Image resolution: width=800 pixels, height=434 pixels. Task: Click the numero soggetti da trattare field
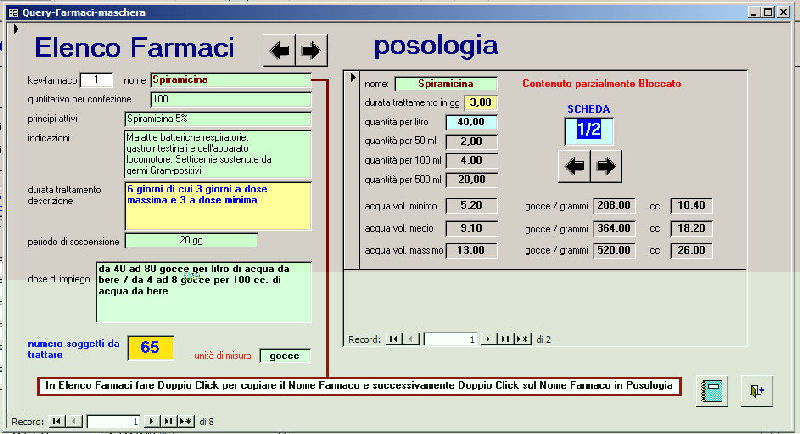tap(150, 347)
